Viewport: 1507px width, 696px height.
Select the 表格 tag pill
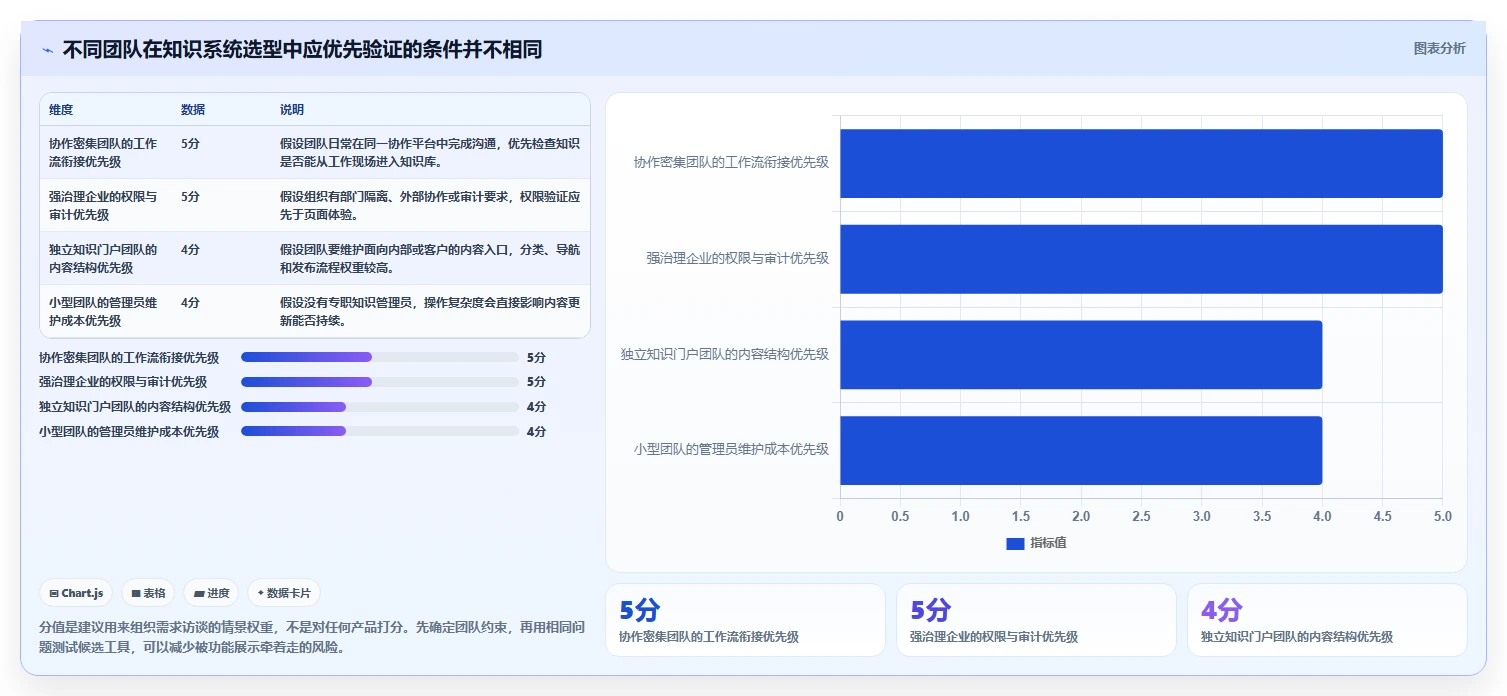148,593
